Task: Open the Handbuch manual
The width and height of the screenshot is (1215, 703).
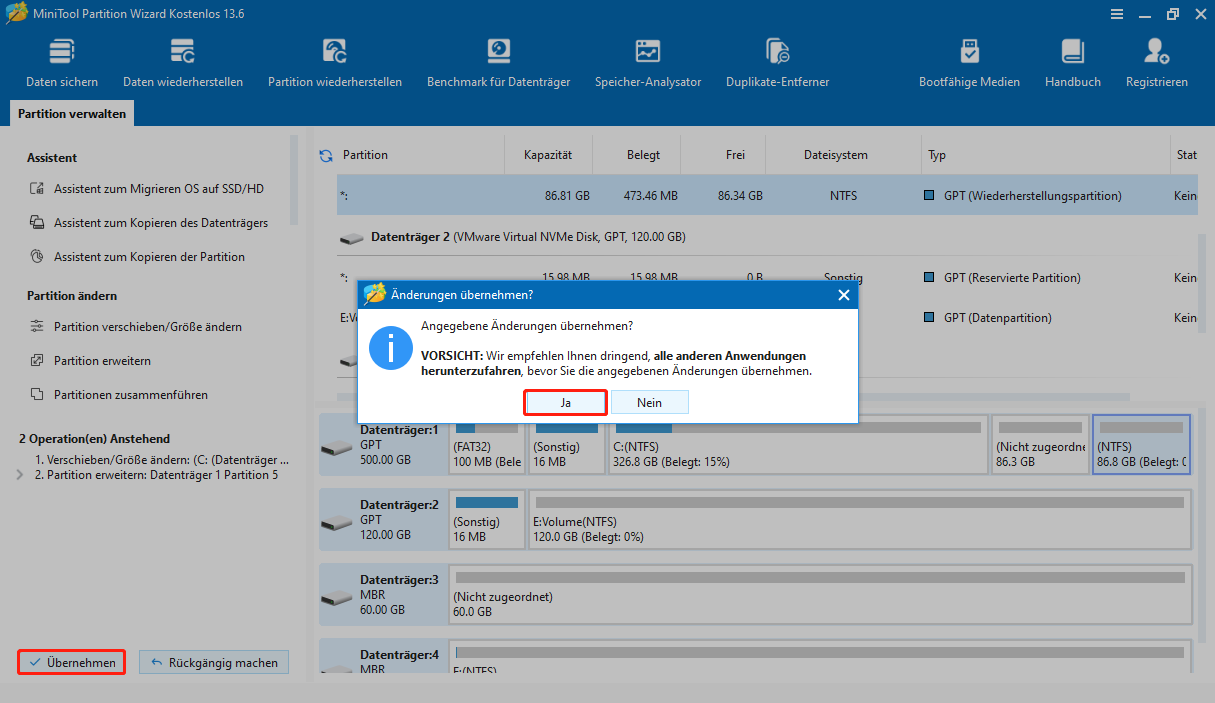Action: click(x=1073, y=63)
